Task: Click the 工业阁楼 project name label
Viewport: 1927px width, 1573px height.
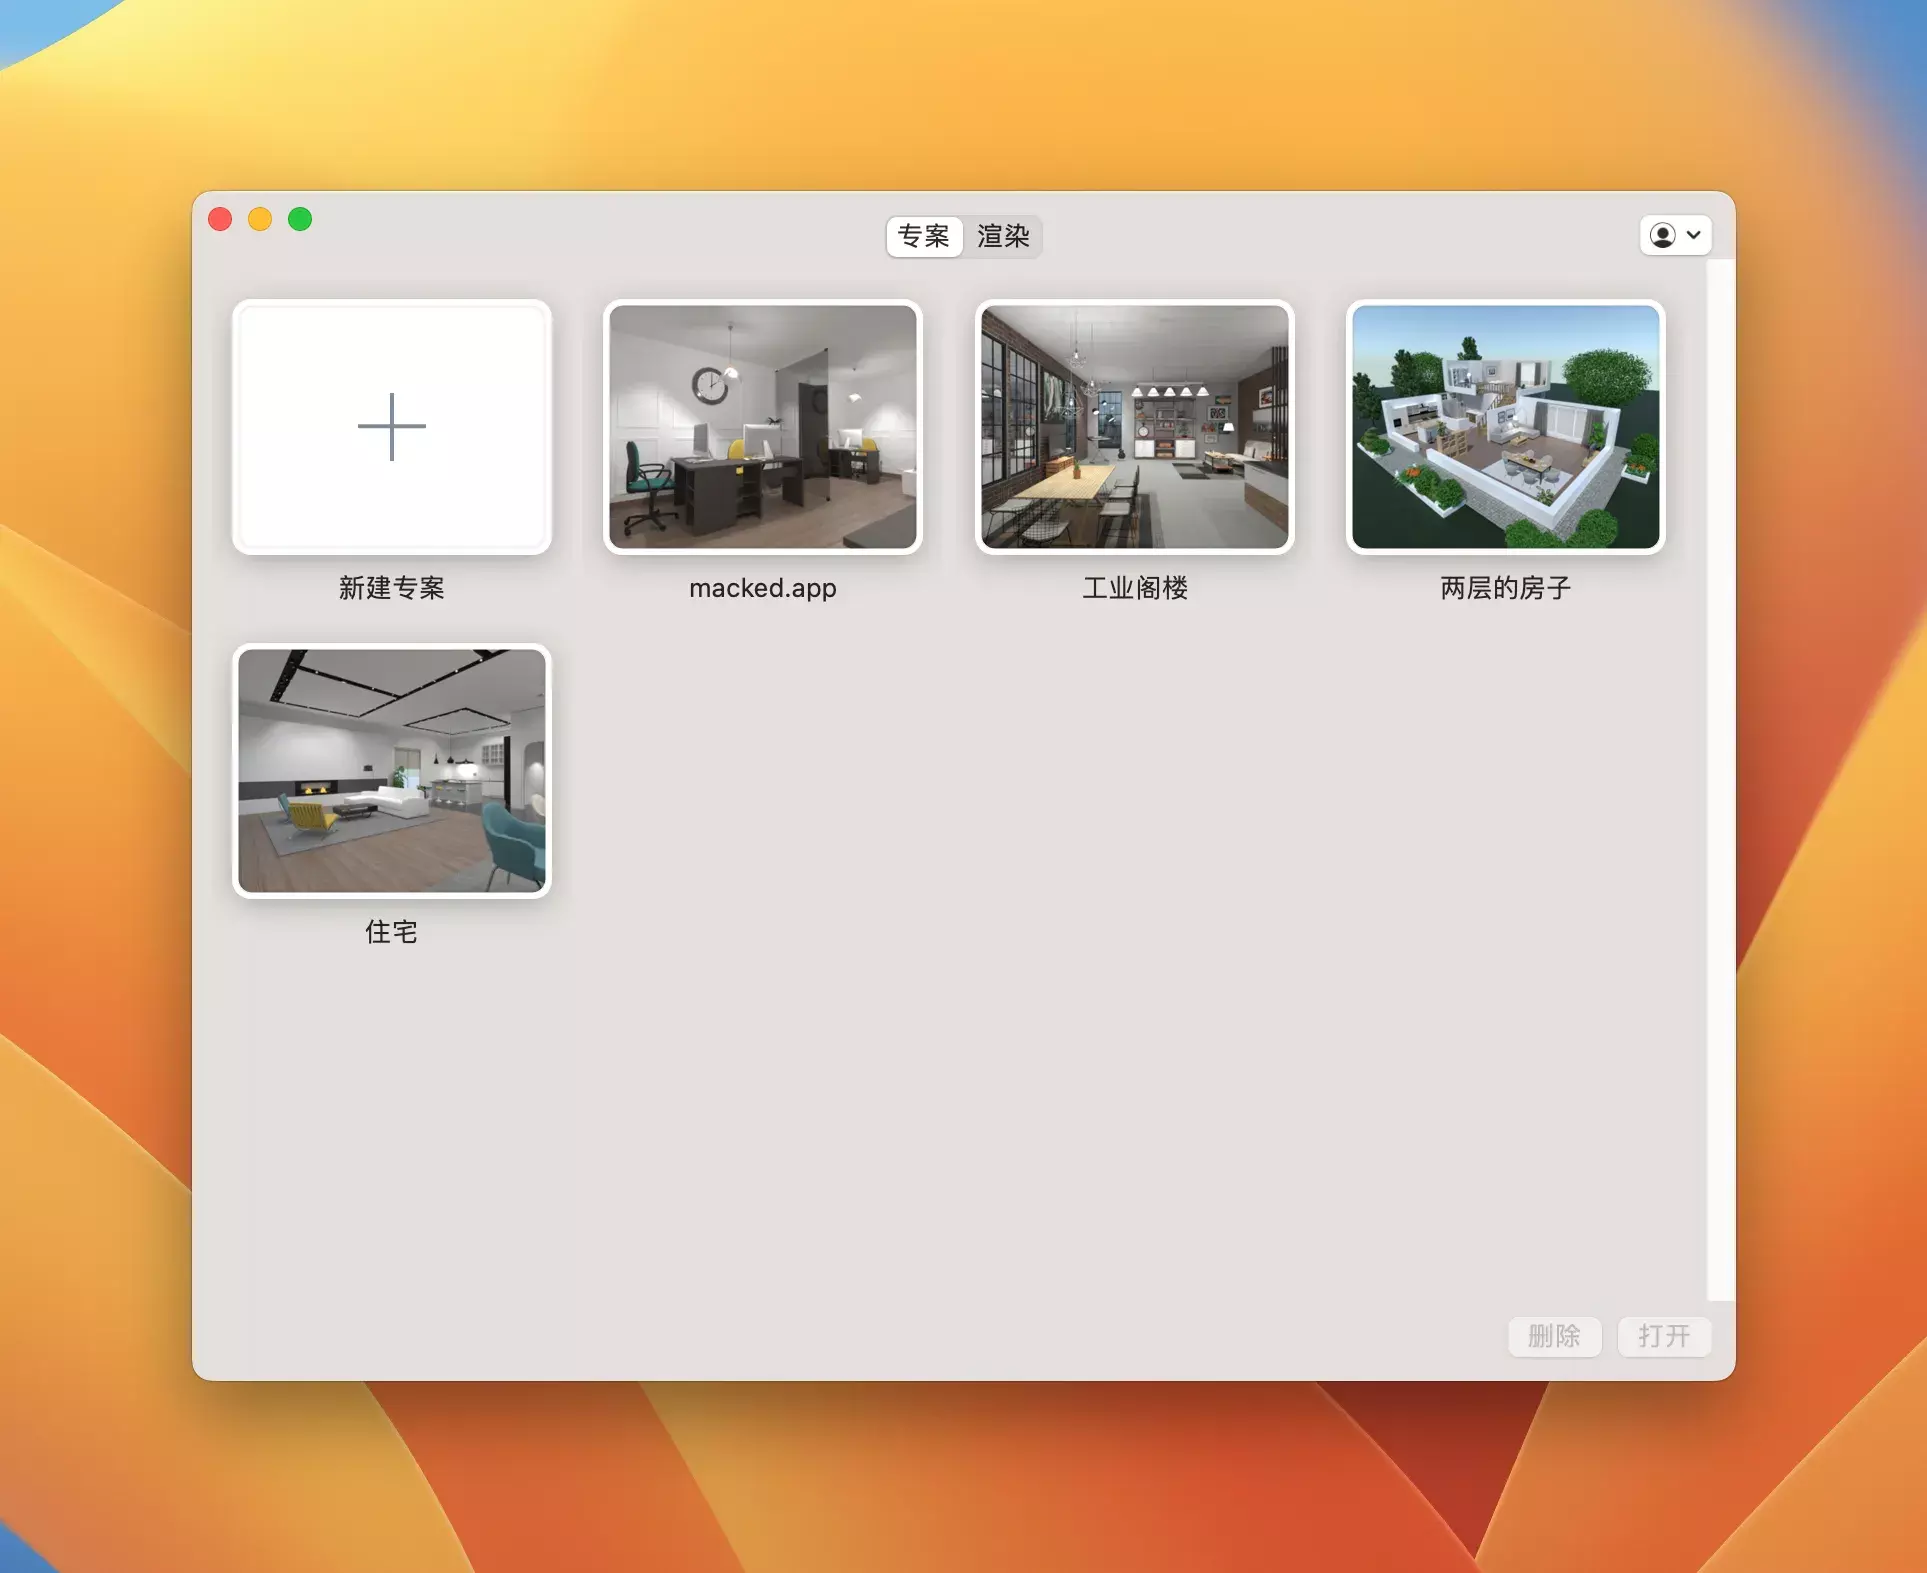Action: pyautogui.click(x=1134, y=588)
